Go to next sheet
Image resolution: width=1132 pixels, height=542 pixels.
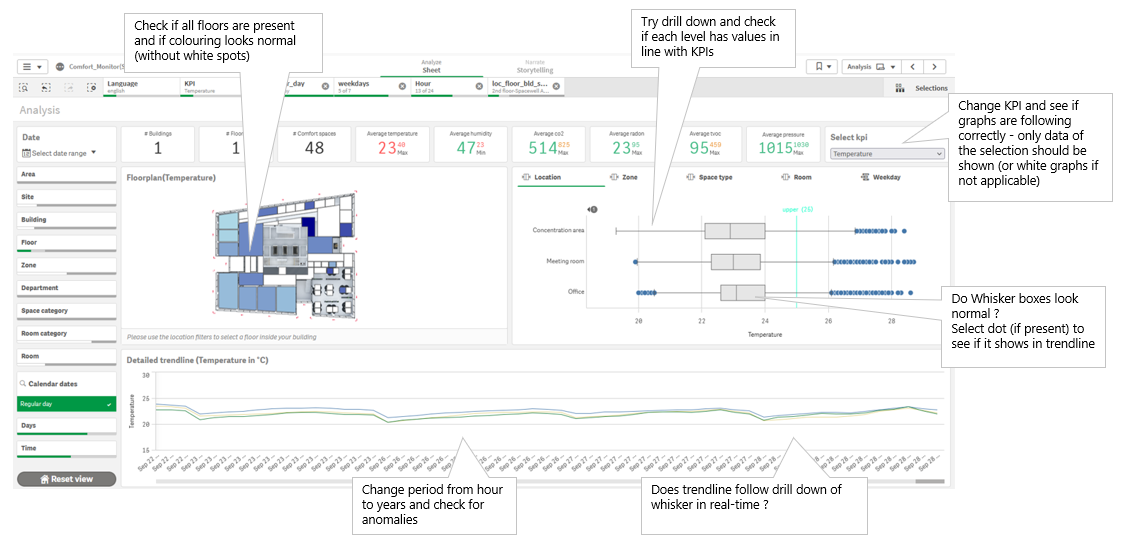tap(935, 66)
